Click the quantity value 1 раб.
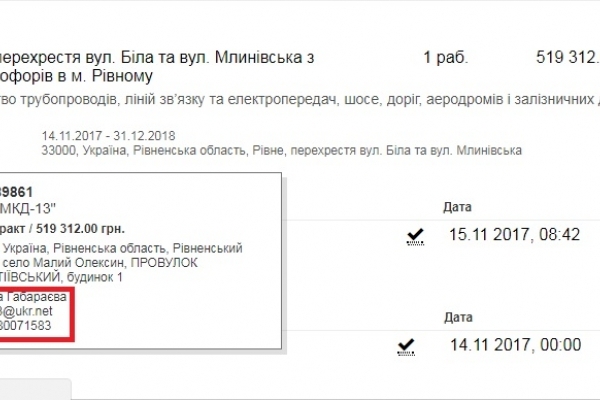Viewport: 600px width, 400px height. (x=445, y=58)
